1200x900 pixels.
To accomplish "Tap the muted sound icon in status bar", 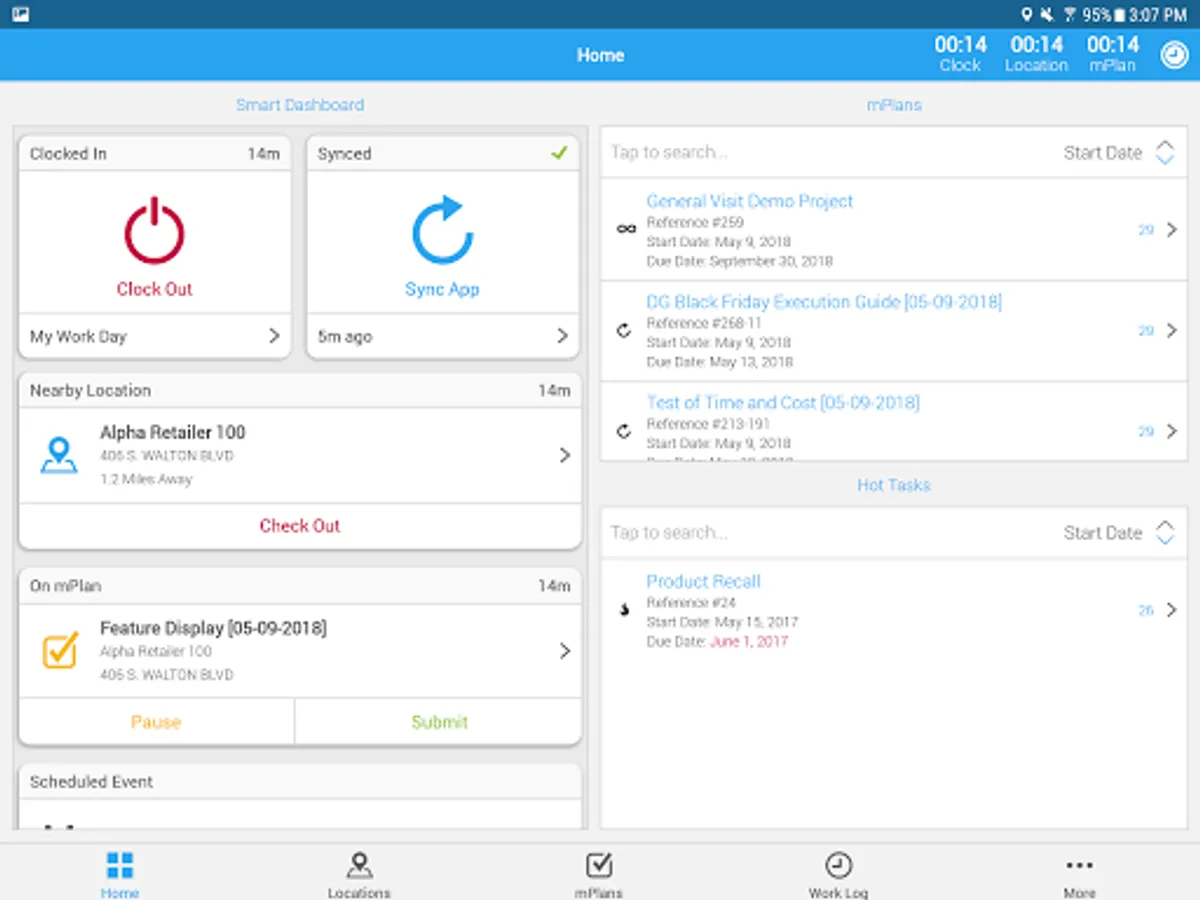I will pos(1047,14).
